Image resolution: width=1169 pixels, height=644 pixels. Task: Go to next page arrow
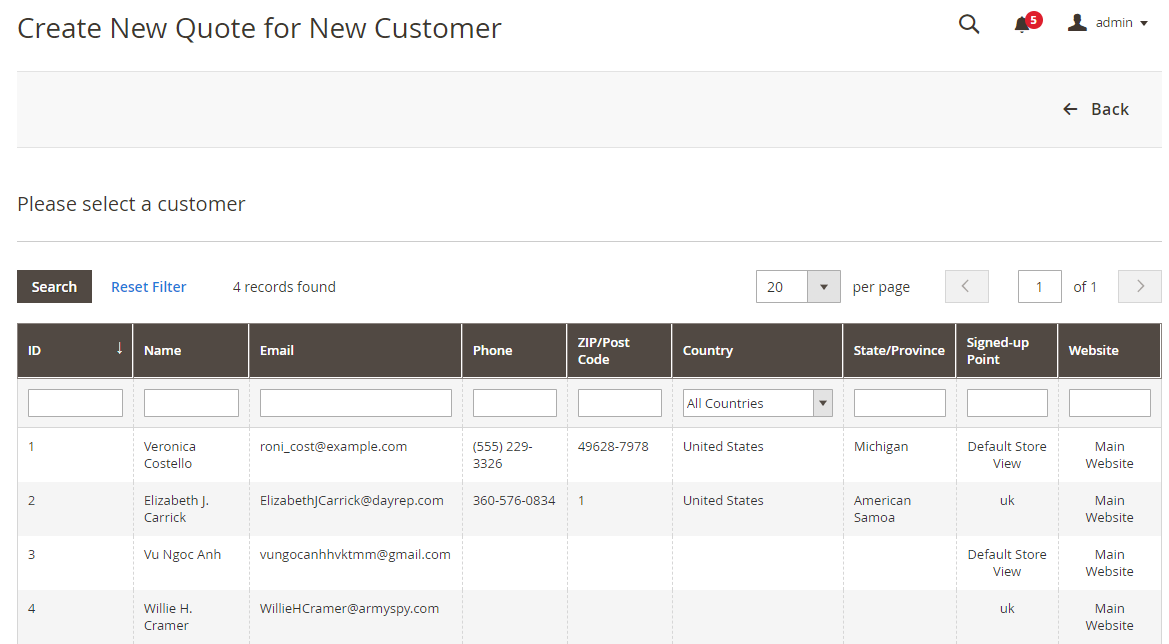point(1139,287)
